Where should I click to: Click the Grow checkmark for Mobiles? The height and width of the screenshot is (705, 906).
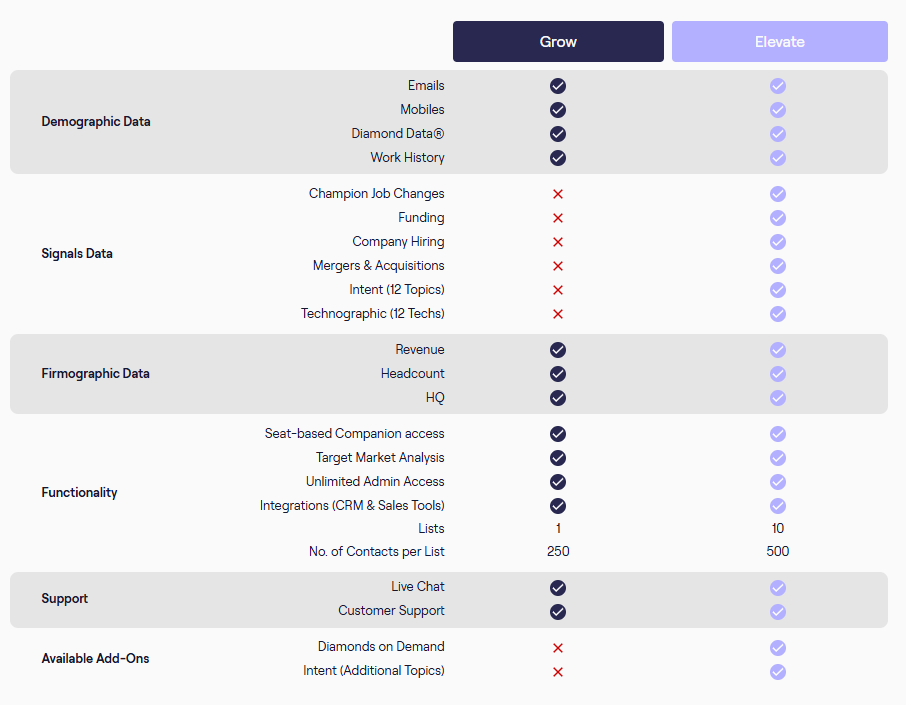coord(558,110)
